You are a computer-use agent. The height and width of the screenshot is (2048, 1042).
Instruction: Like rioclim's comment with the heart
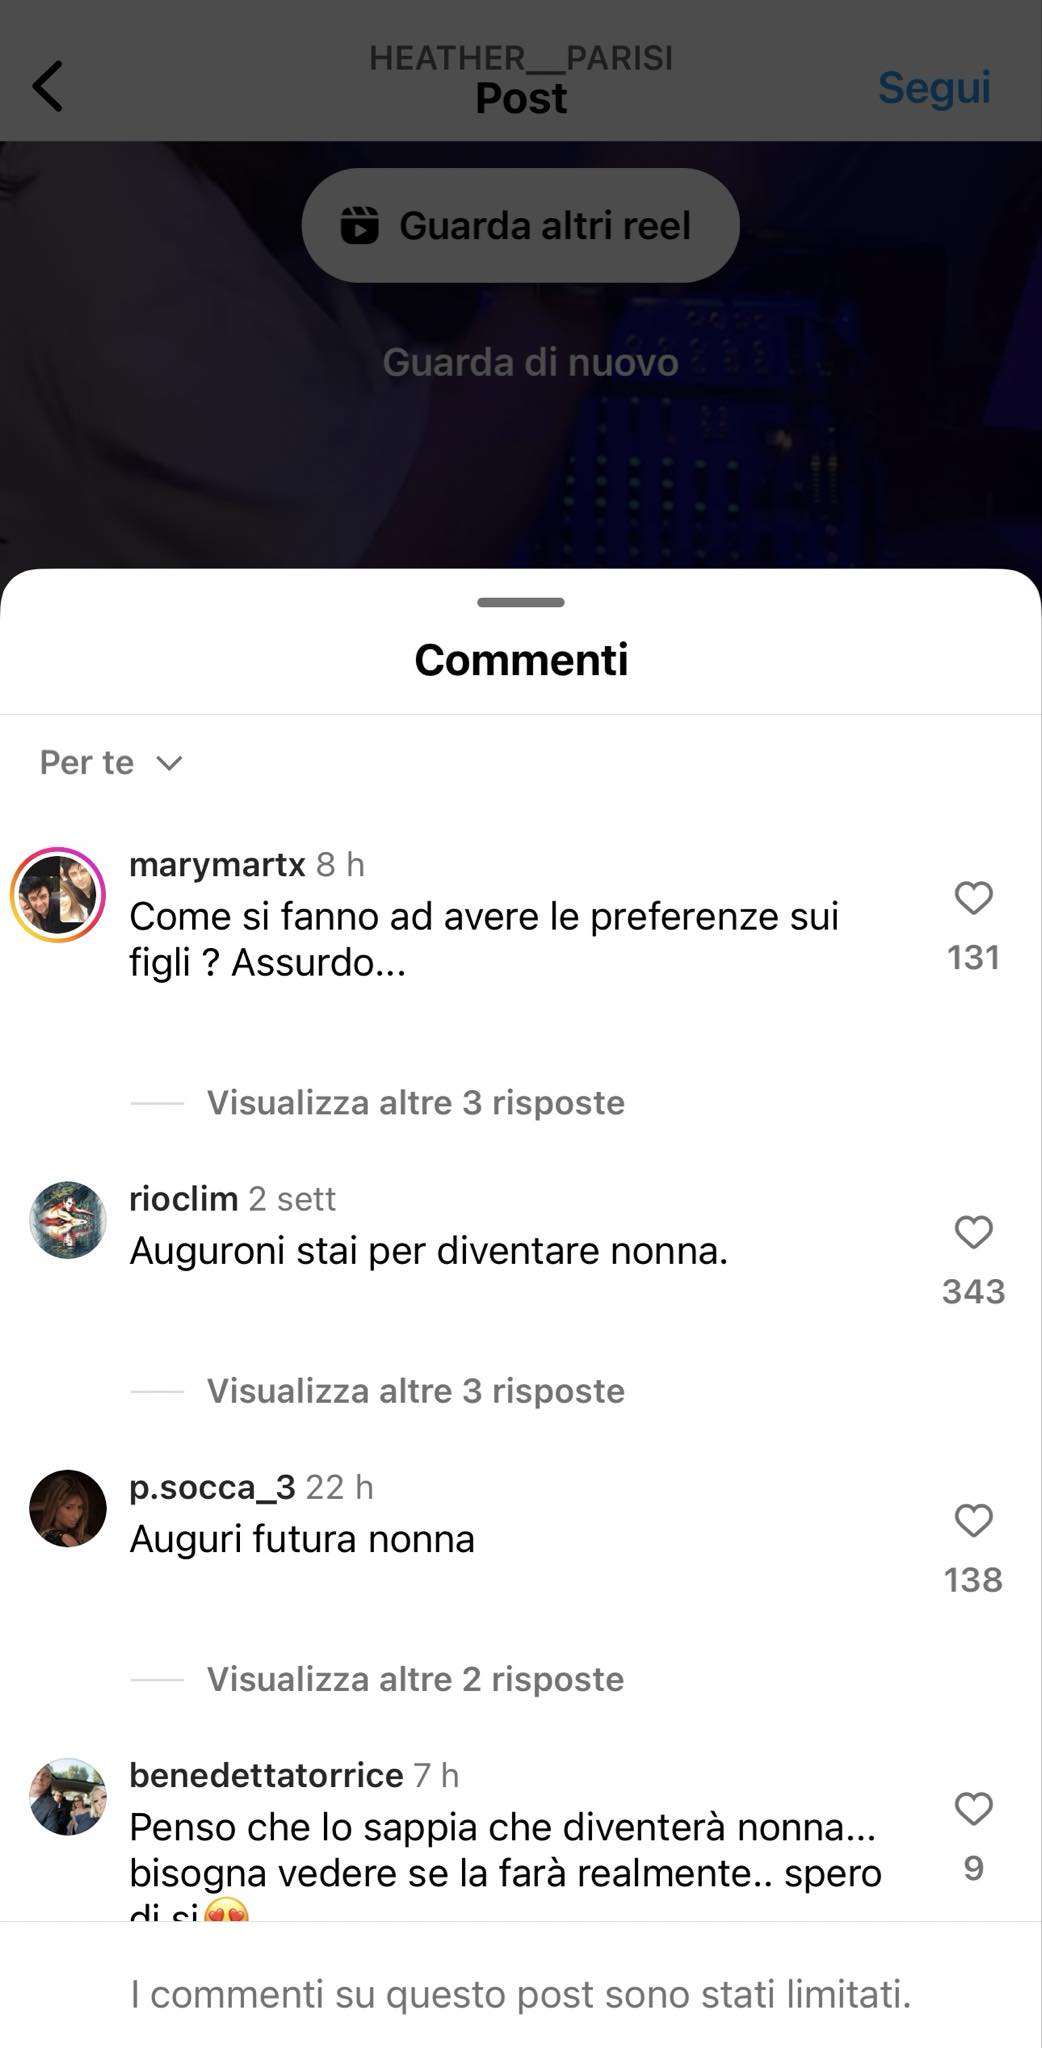[973, 1232]
